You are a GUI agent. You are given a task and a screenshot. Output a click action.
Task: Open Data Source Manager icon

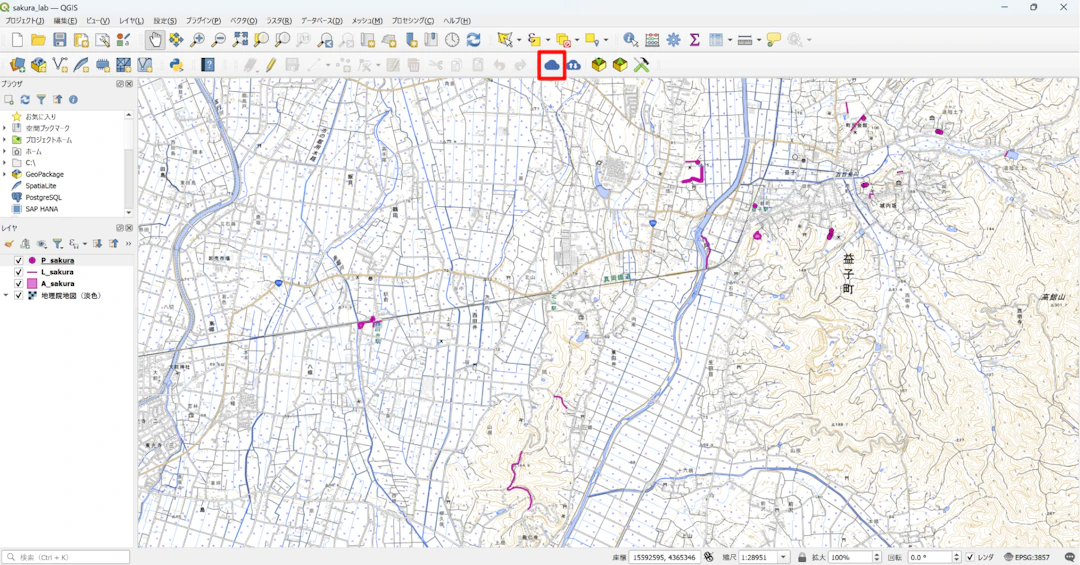(x=17, y=65)
